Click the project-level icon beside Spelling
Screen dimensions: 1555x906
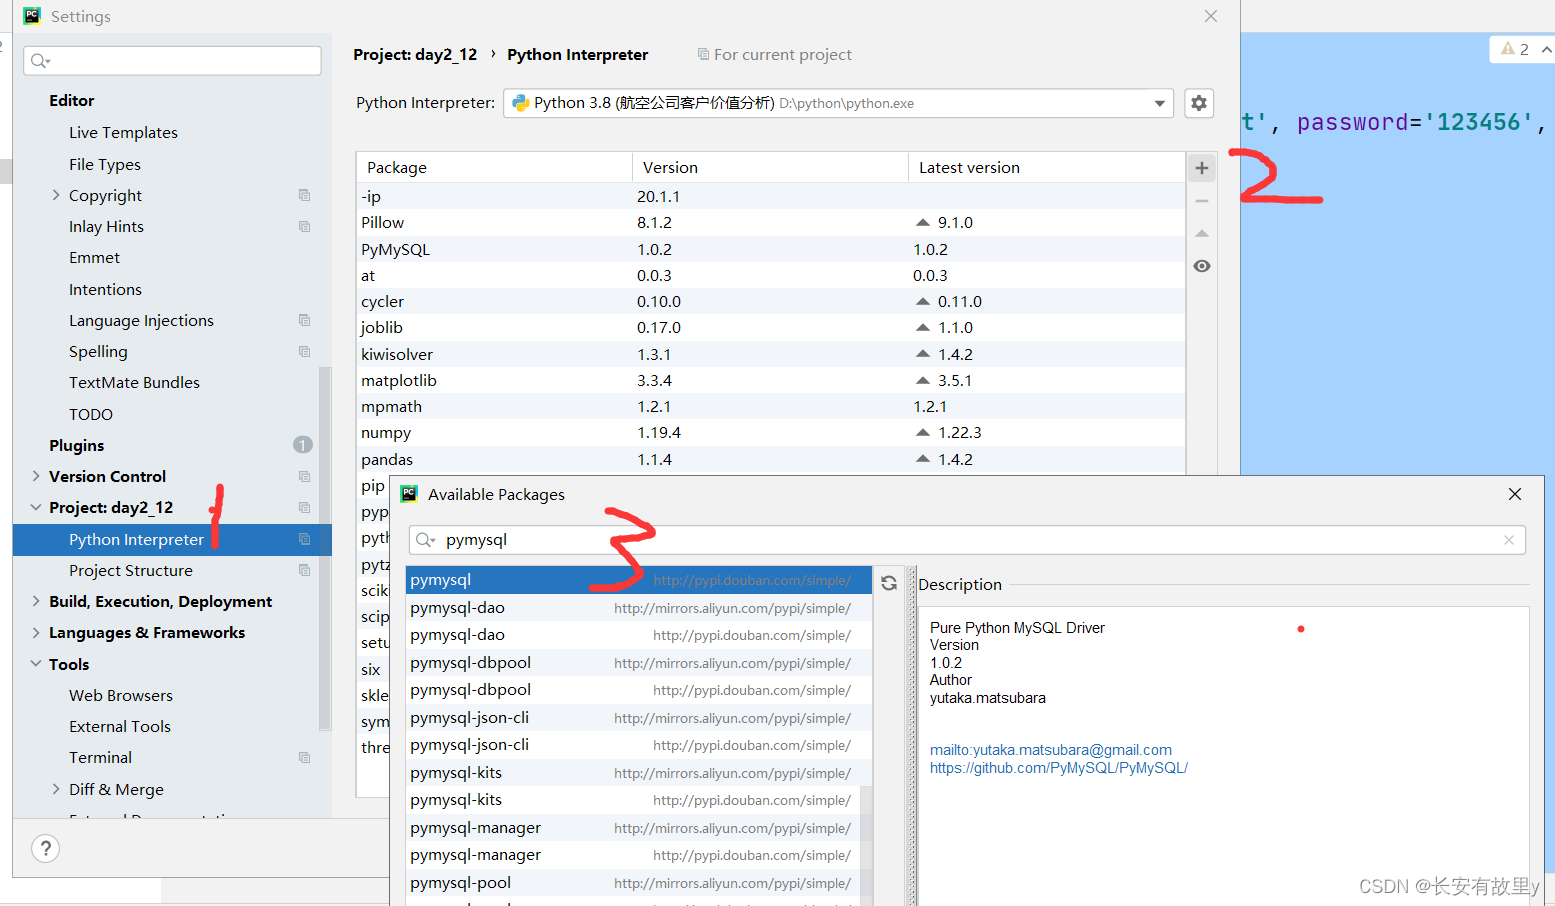click(304, 351)
